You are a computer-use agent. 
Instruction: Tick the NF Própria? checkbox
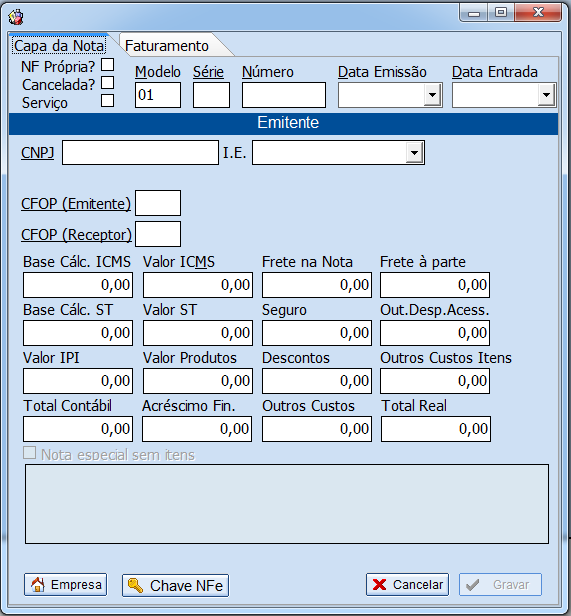coord(108,65)
